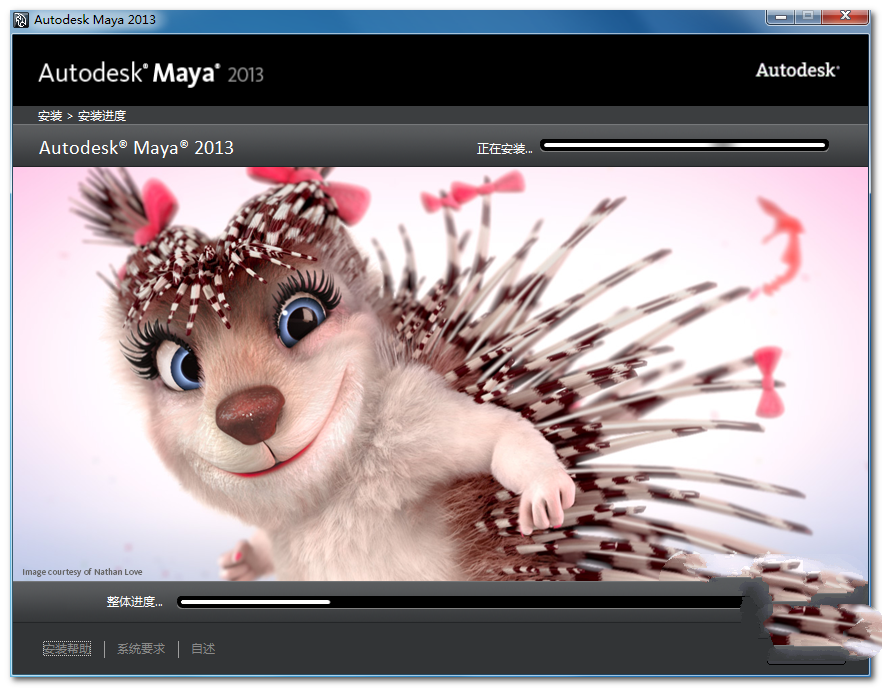
Task: Click the 正在安装 current install progress bar
Action: [x=684, y=146]
